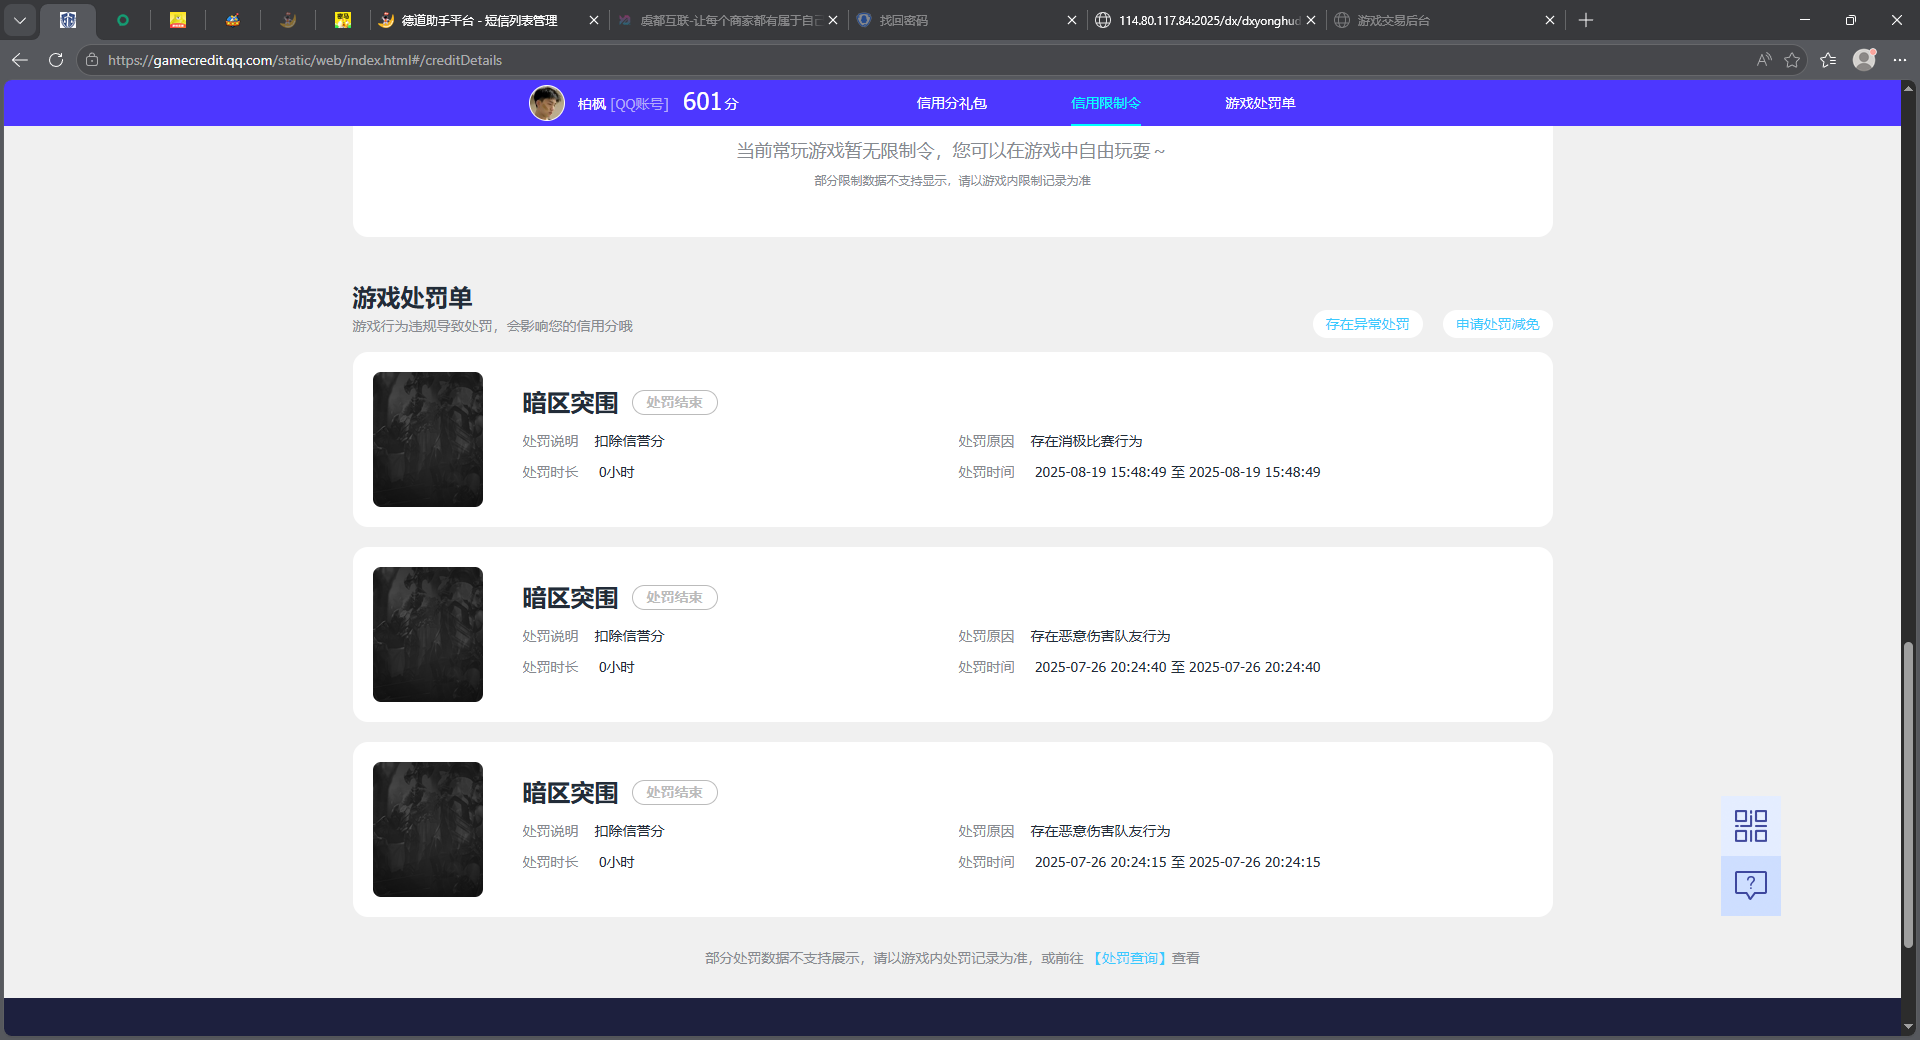View site information lock icon
The image size is (1920, 1040).
[92, 60]
